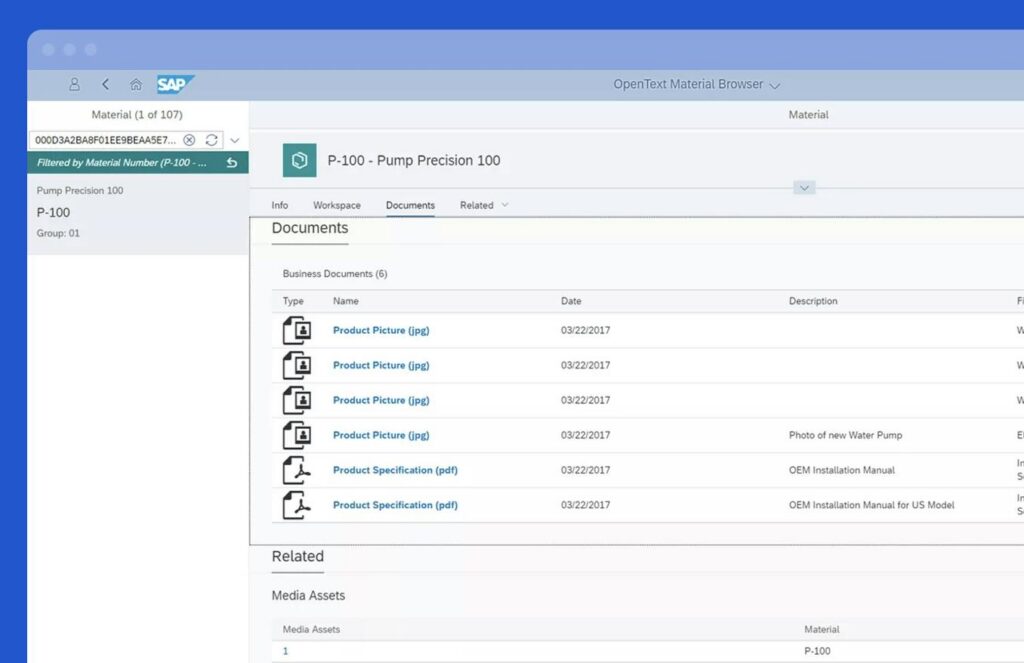Click PDF icon for US Model manual row
Image resolution: width=1024 pixels, height=663 pixels.
pyautogui.click(x=296, y=505)
